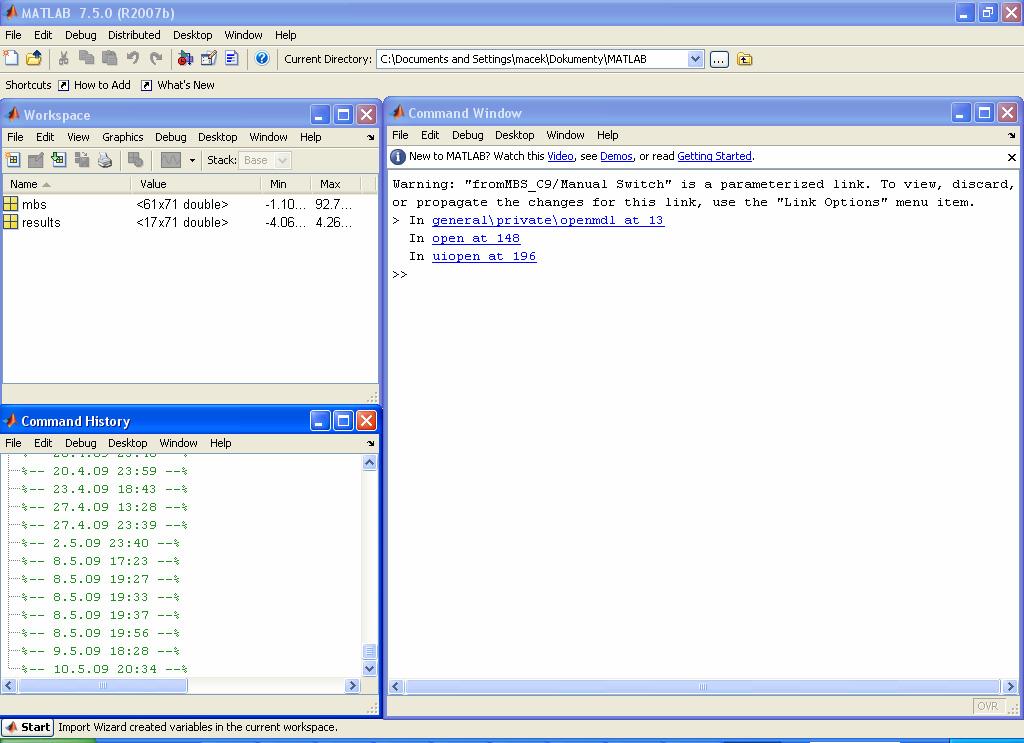Click the What's New shortcut icon
This screenshot has height=743, width=1024.
click(x=146, y=85)
